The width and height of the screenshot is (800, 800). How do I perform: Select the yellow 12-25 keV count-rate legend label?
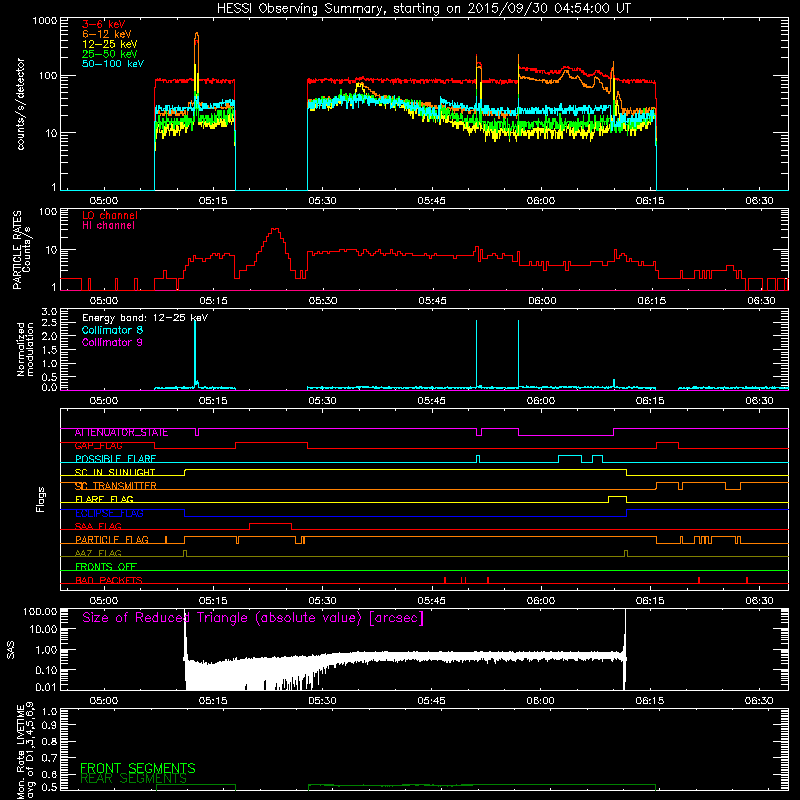tap(110, 44)
